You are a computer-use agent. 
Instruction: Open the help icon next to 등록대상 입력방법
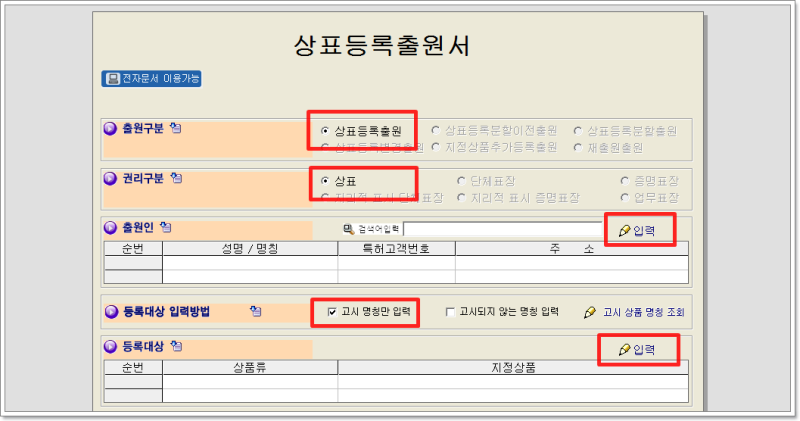pos(256,311)
